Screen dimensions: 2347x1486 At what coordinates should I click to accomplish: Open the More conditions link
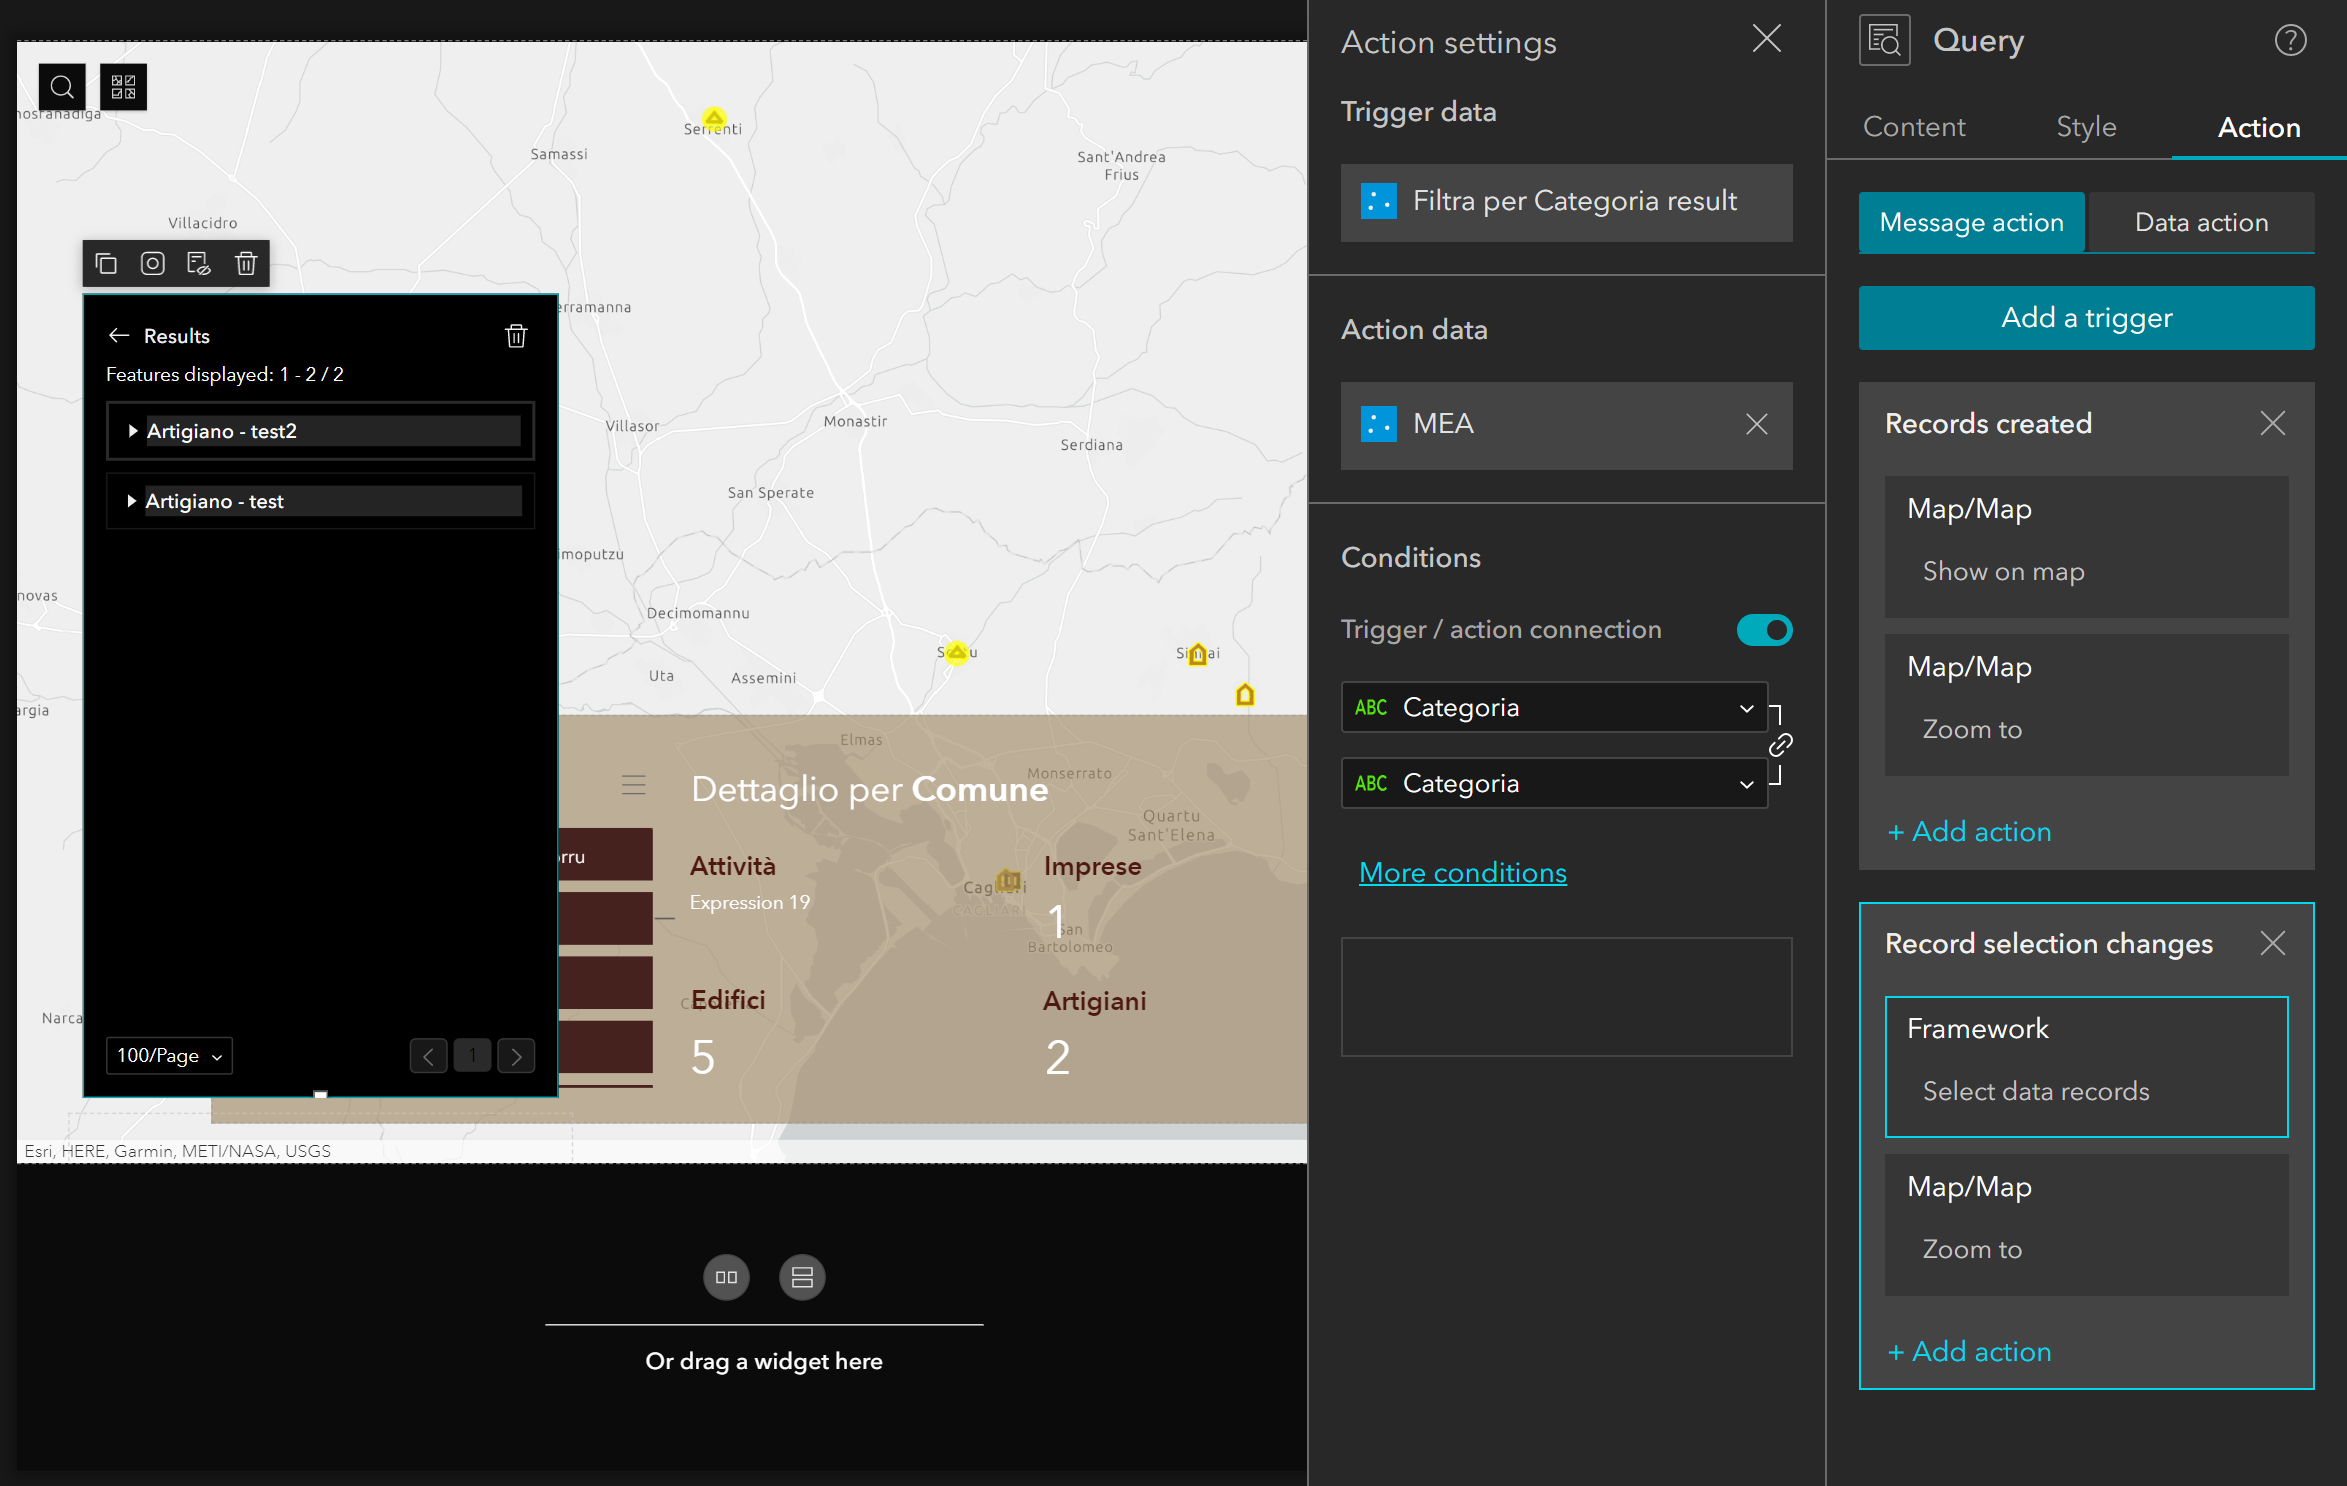(1463, 873)
